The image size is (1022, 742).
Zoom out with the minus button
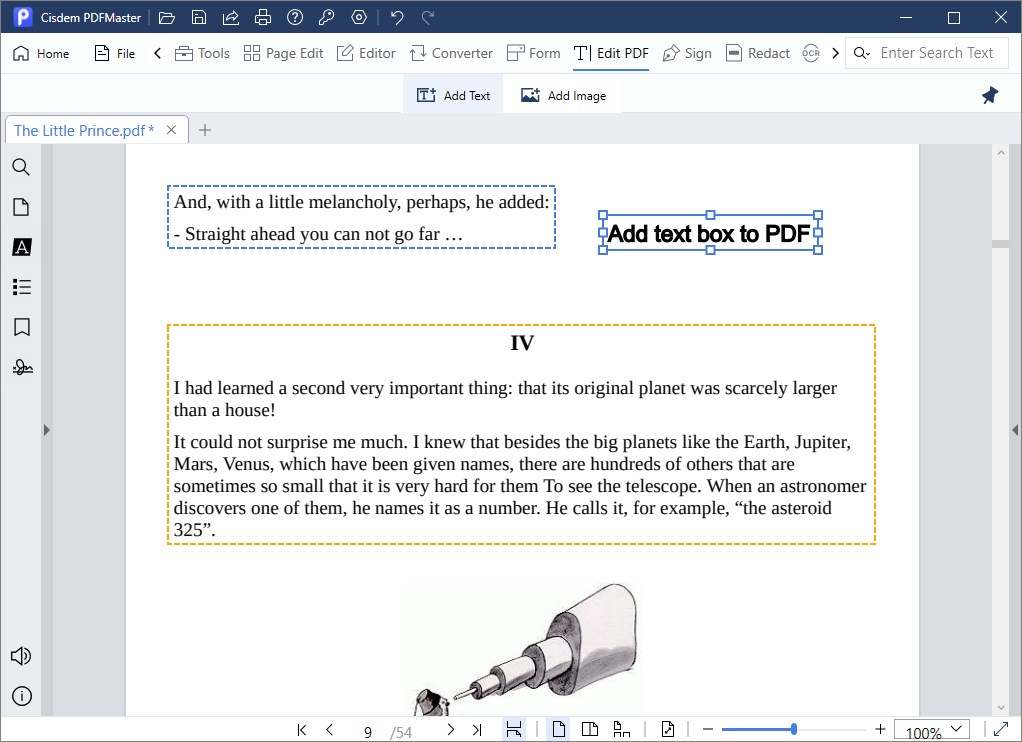click(x=708, y=730)
